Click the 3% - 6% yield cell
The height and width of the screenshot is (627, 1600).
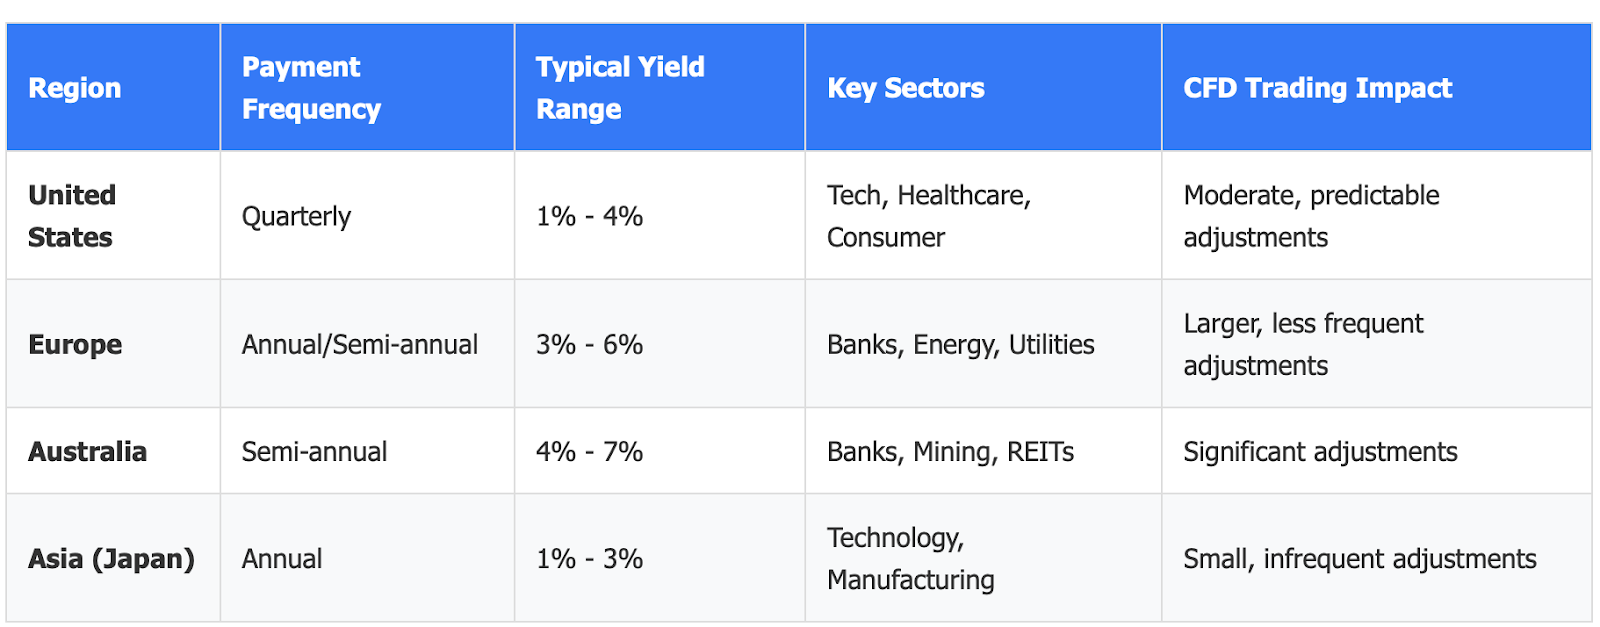[589, 344]
